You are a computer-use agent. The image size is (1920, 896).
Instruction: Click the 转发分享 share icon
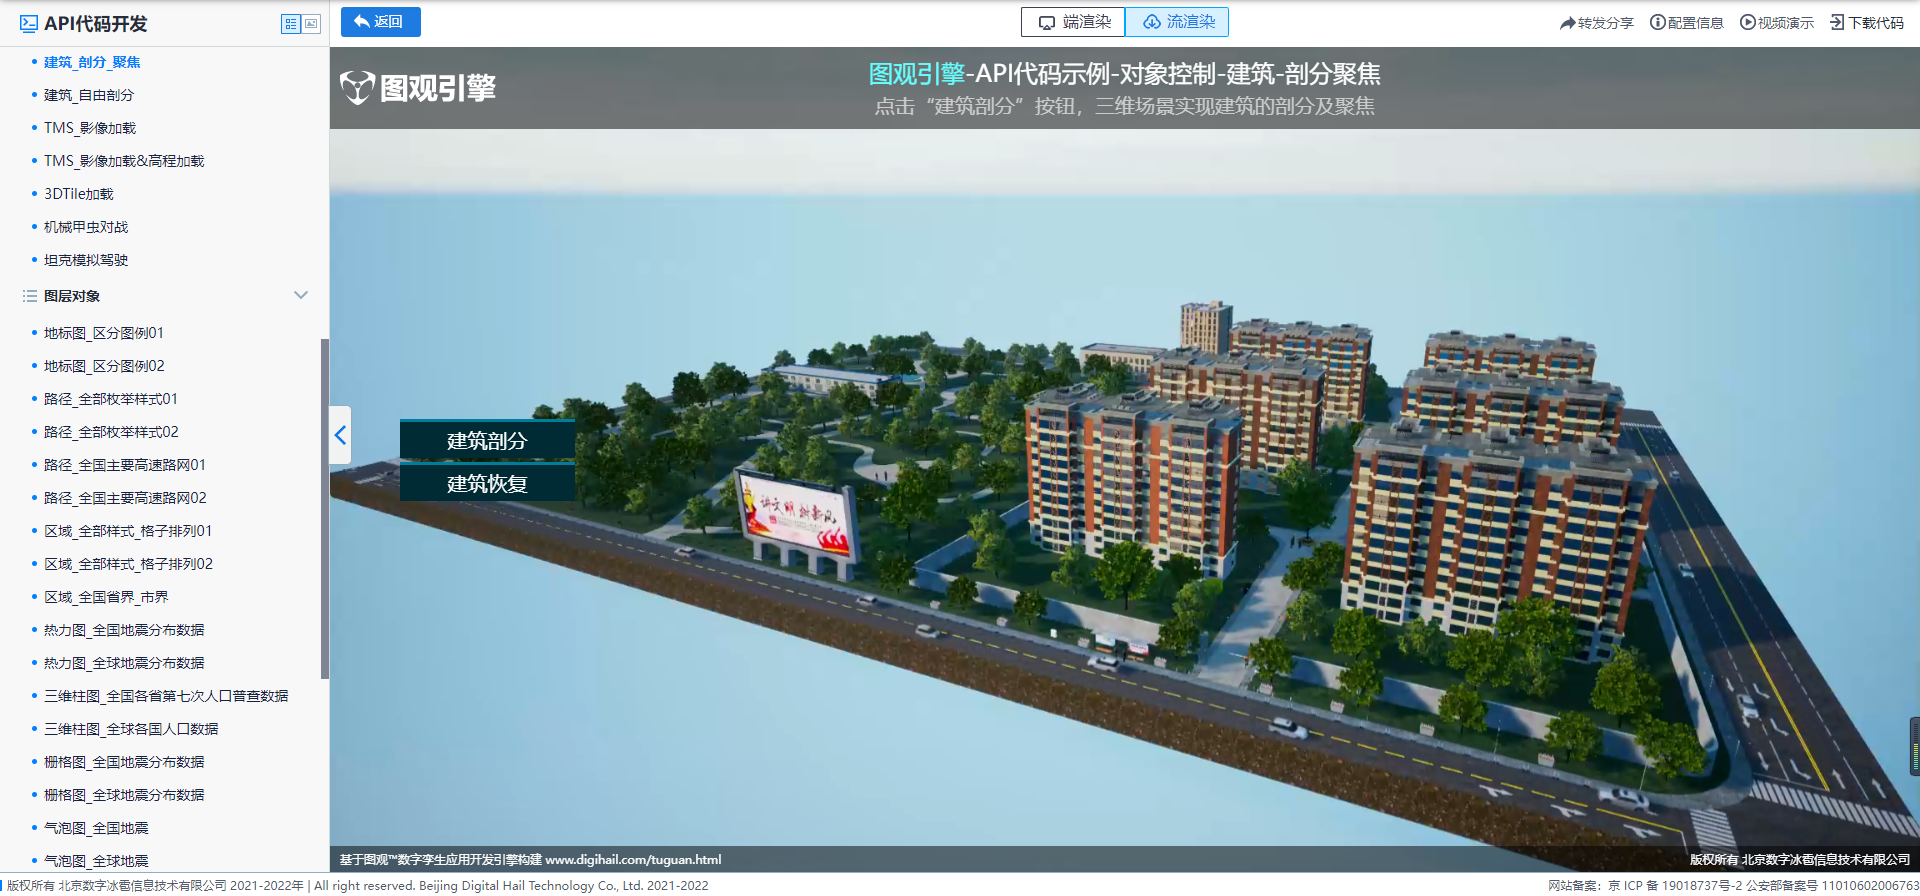click(x=1567, y=23)
